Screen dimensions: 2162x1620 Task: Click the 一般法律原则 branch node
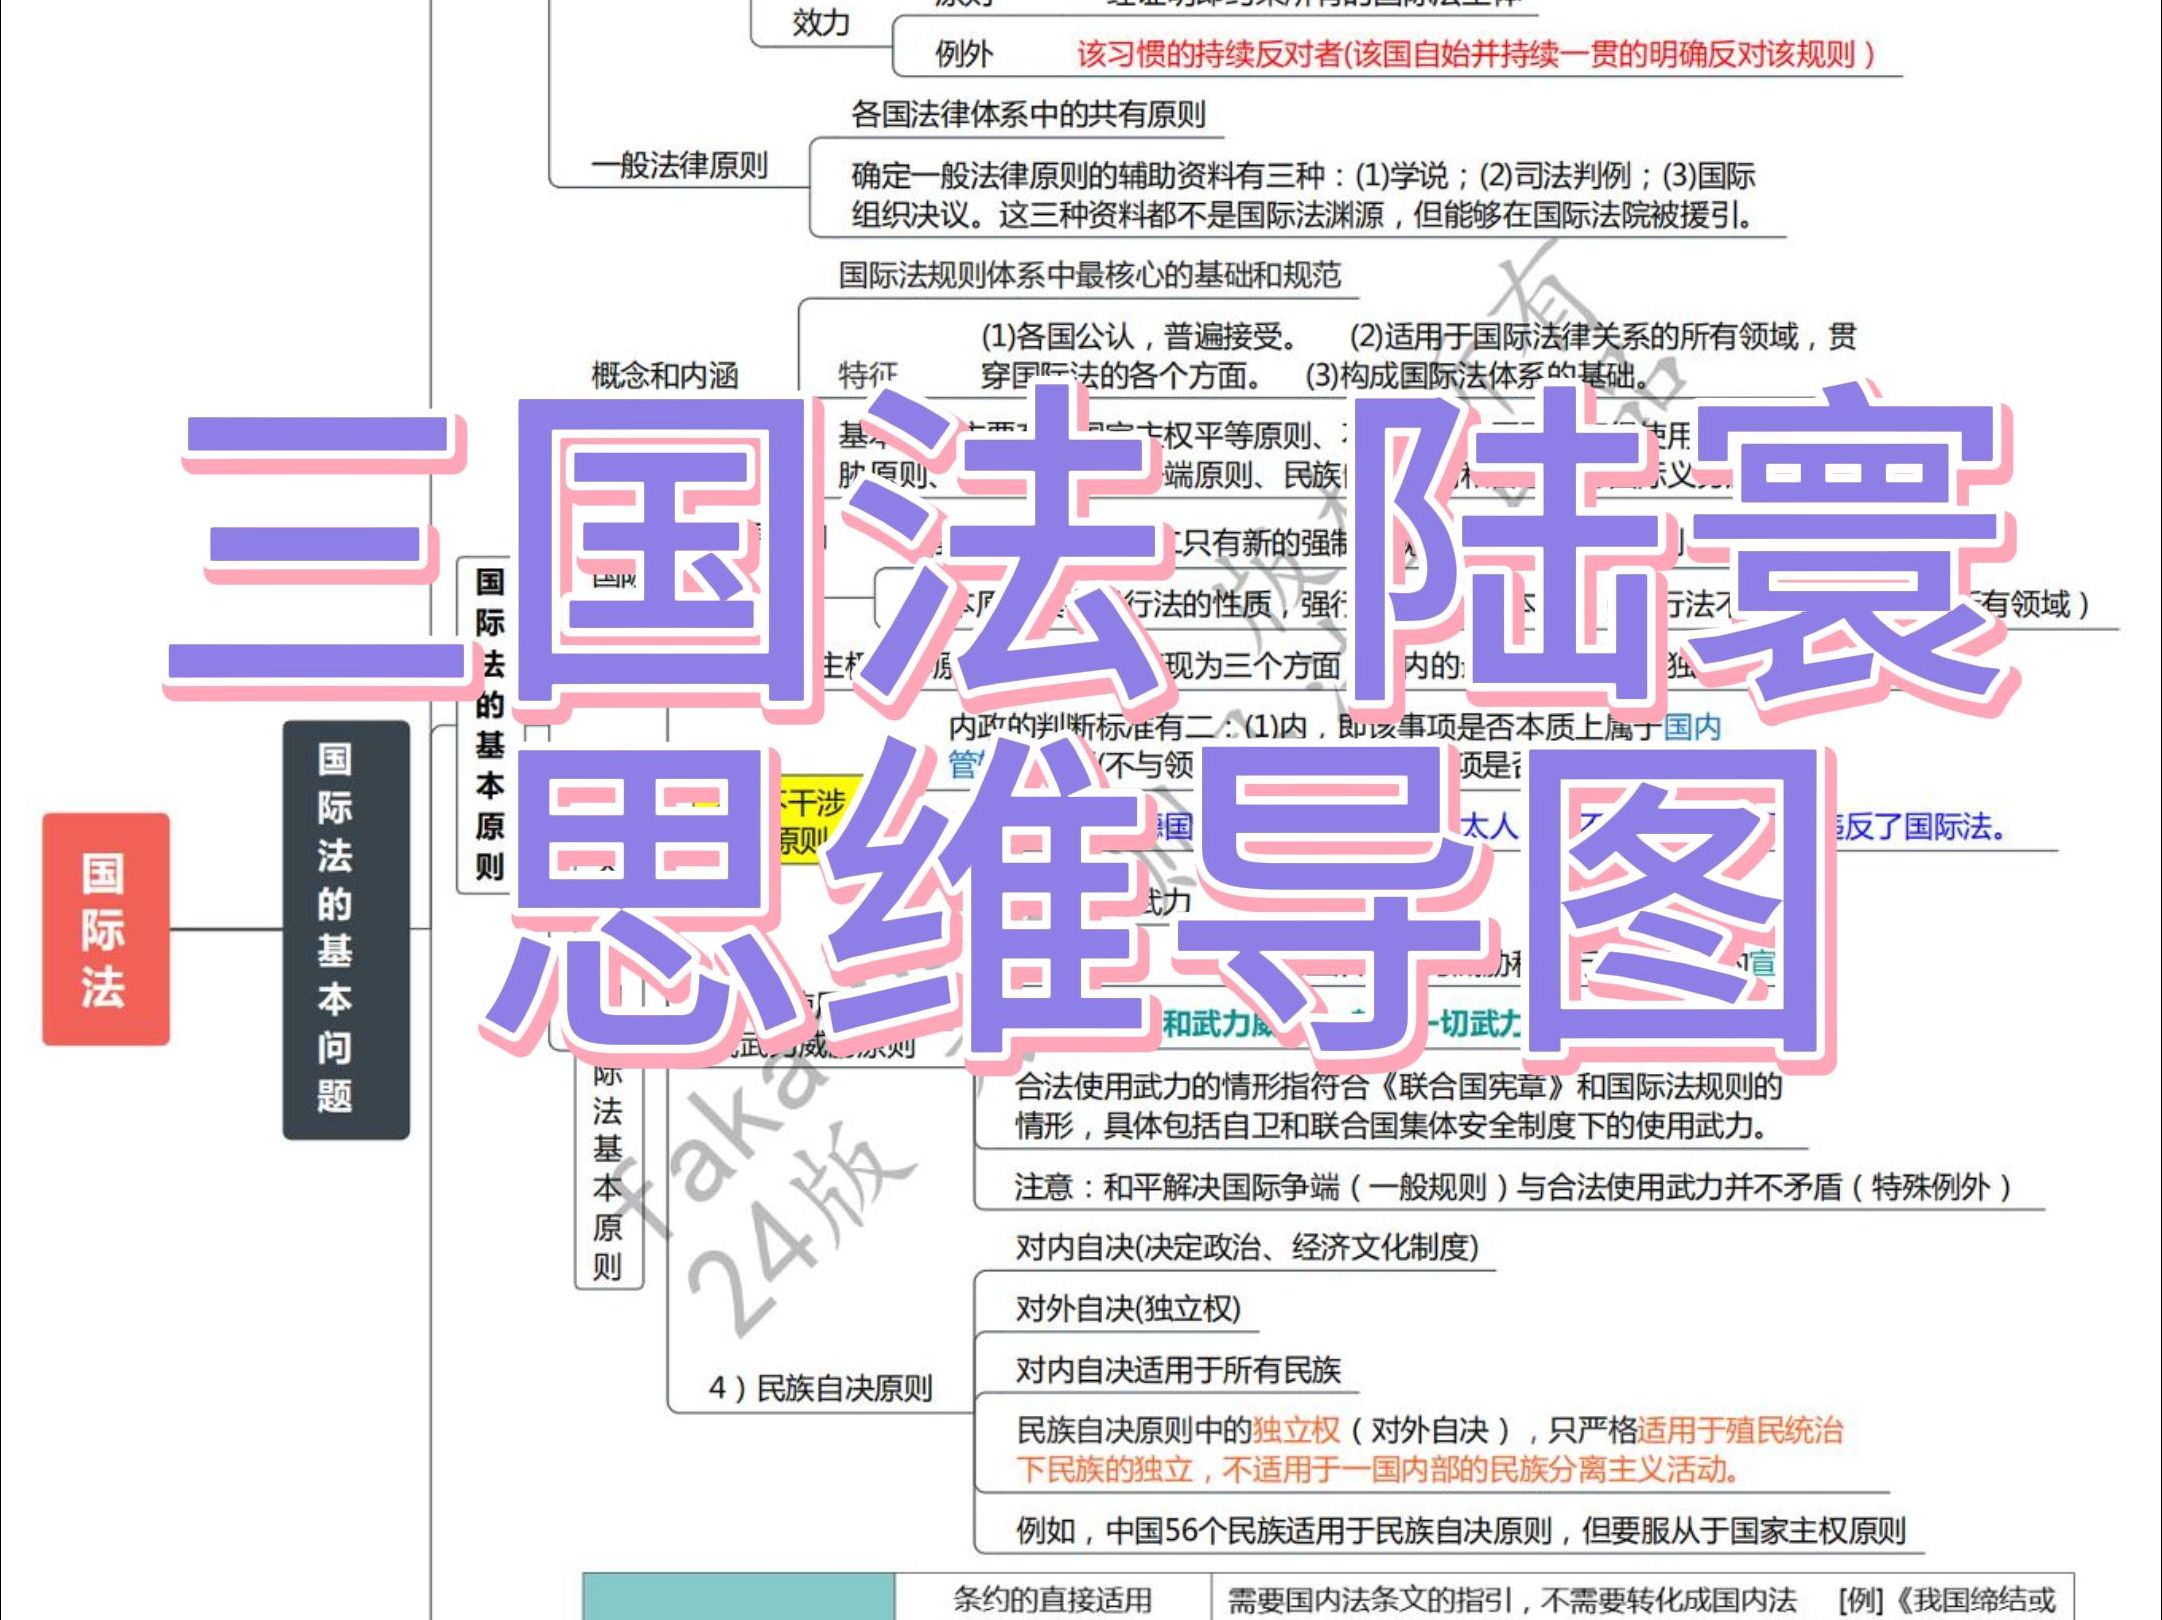click(x=679, y=165)
